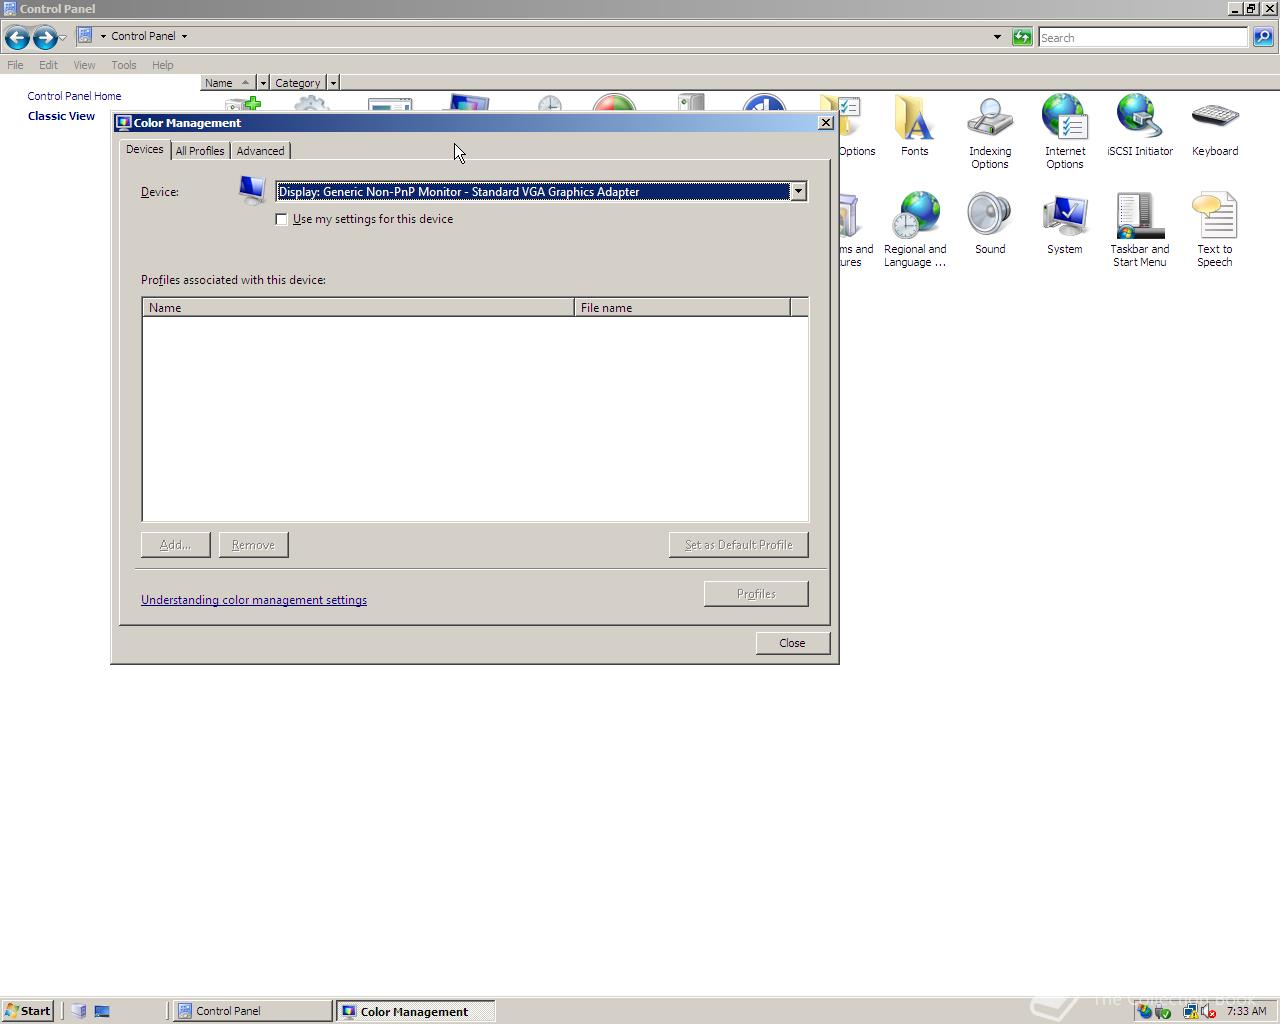Switch to the All Profiles tab
The height and width of the screenshot is (1024, 1280).
200,151
